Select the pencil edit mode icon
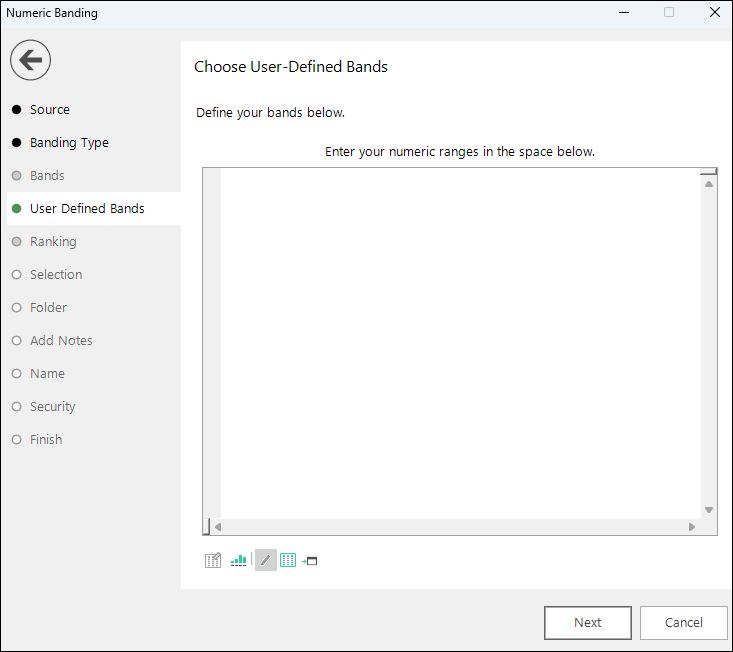The image size is (733, 652). click(x=266, y=560)
